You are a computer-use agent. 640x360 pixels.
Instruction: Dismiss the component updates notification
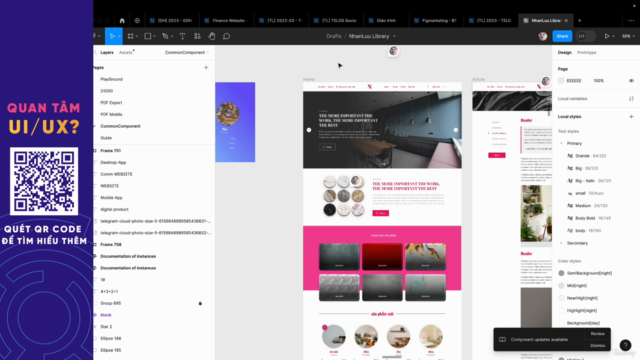point(597,346)
